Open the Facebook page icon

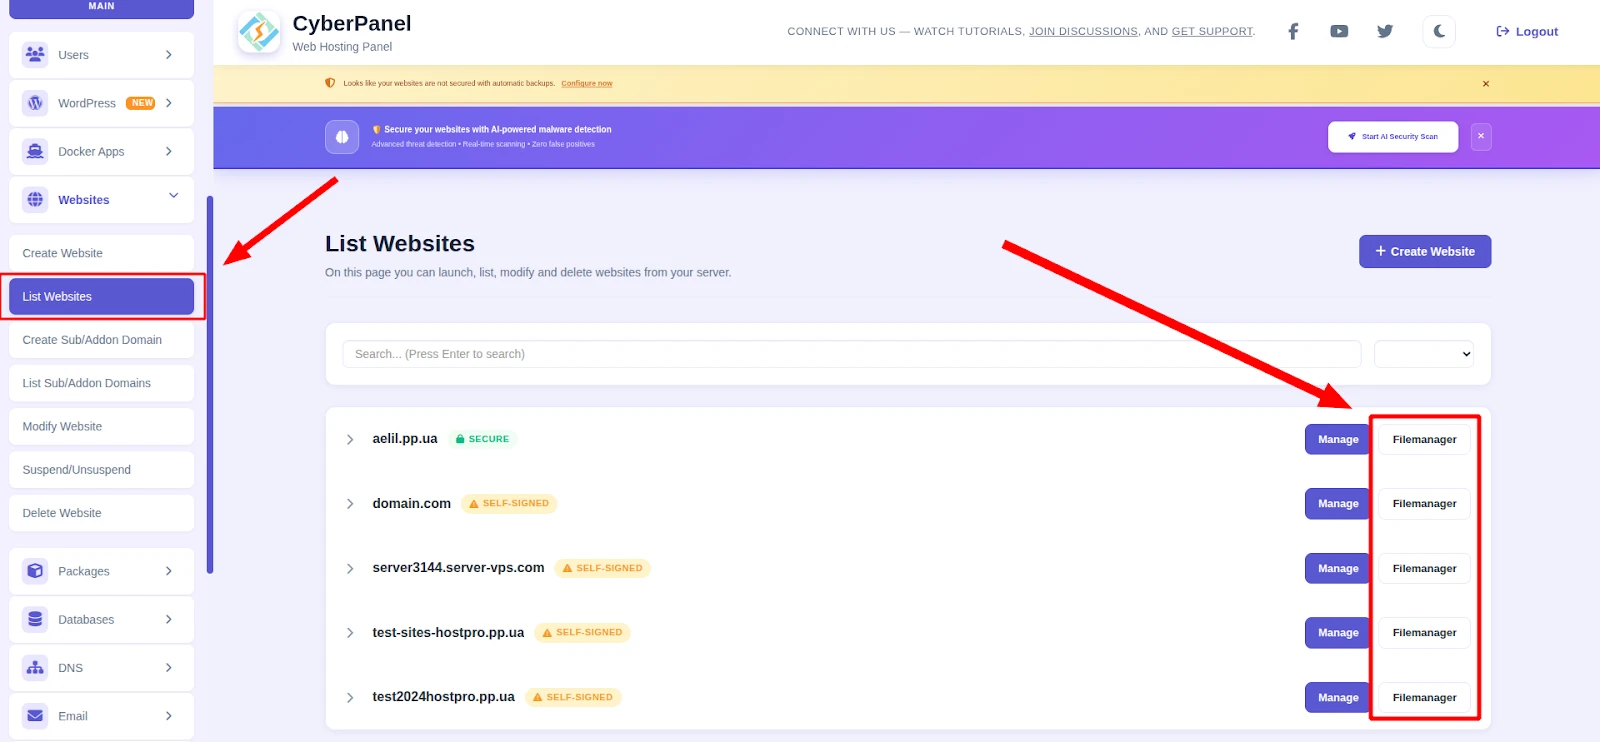point(1293,31)
